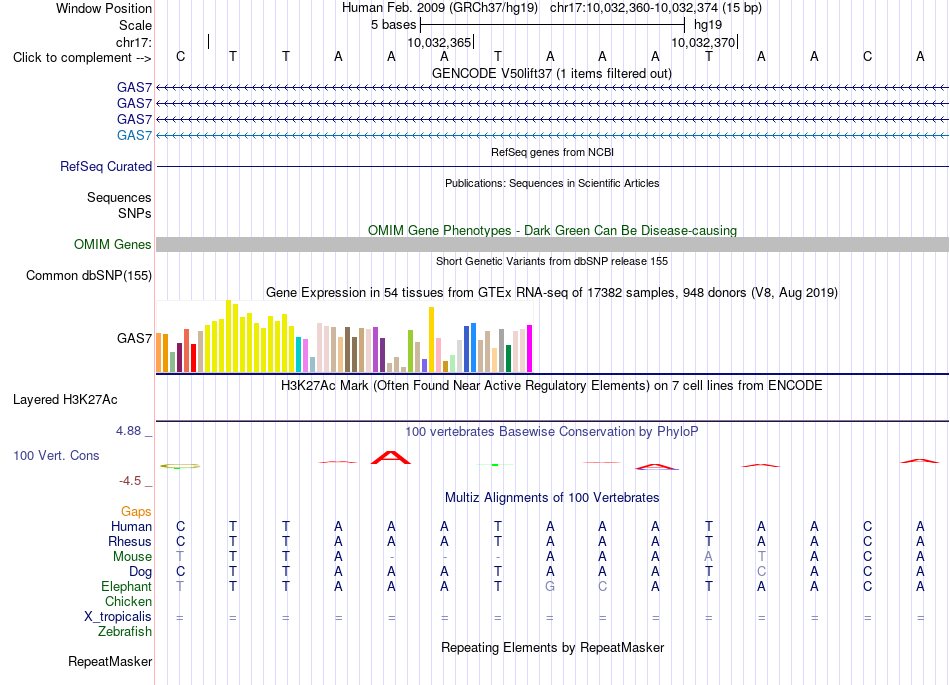Image resolution: width=950 pixels, height=685 pixels.
Task: Click the chr17: ruler label
Action: pyautogui.click(x=134, y=42)
